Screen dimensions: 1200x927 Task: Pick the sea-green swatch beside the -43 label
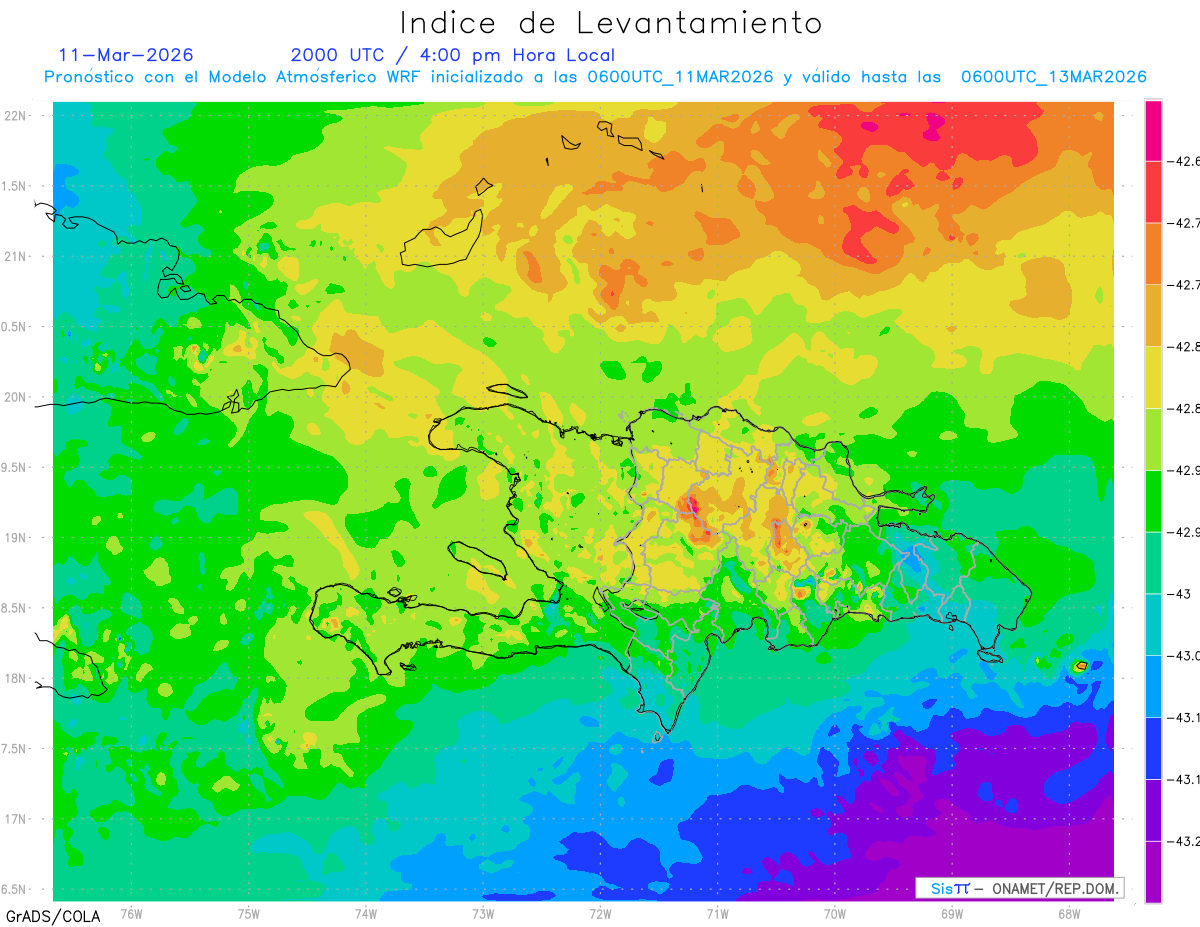pos(1153,563)
